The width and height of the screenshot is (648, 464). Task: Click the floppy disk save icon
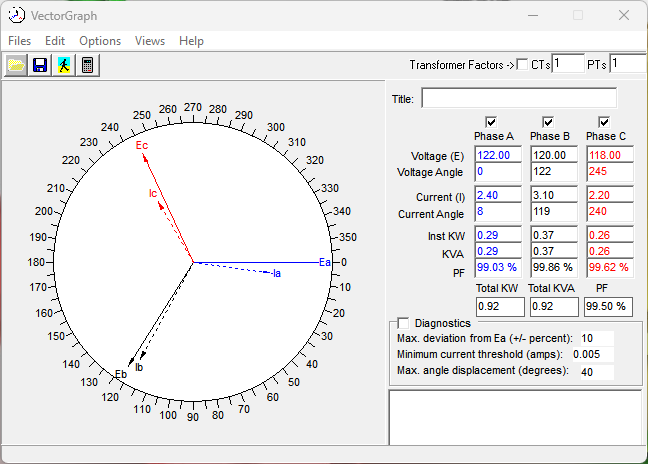(40, 65)
